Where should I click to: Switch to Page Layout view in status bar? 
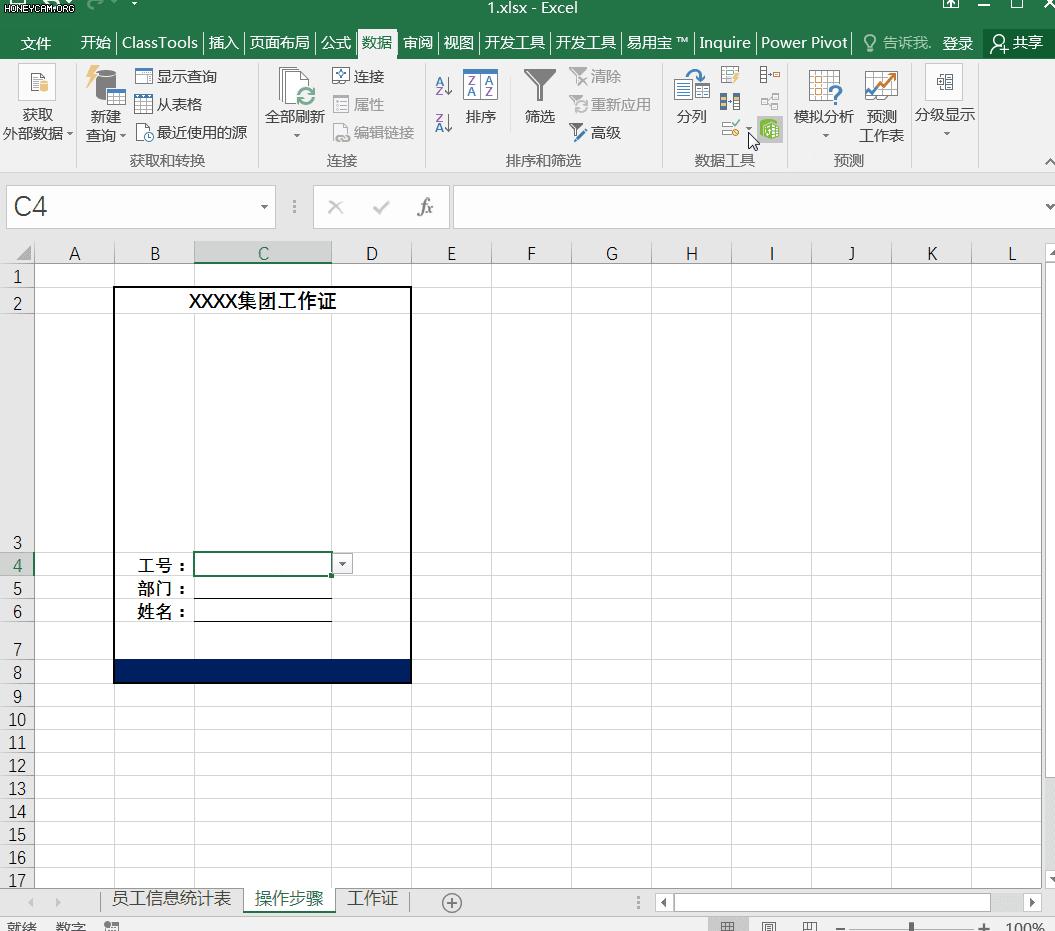pos(769,926)
